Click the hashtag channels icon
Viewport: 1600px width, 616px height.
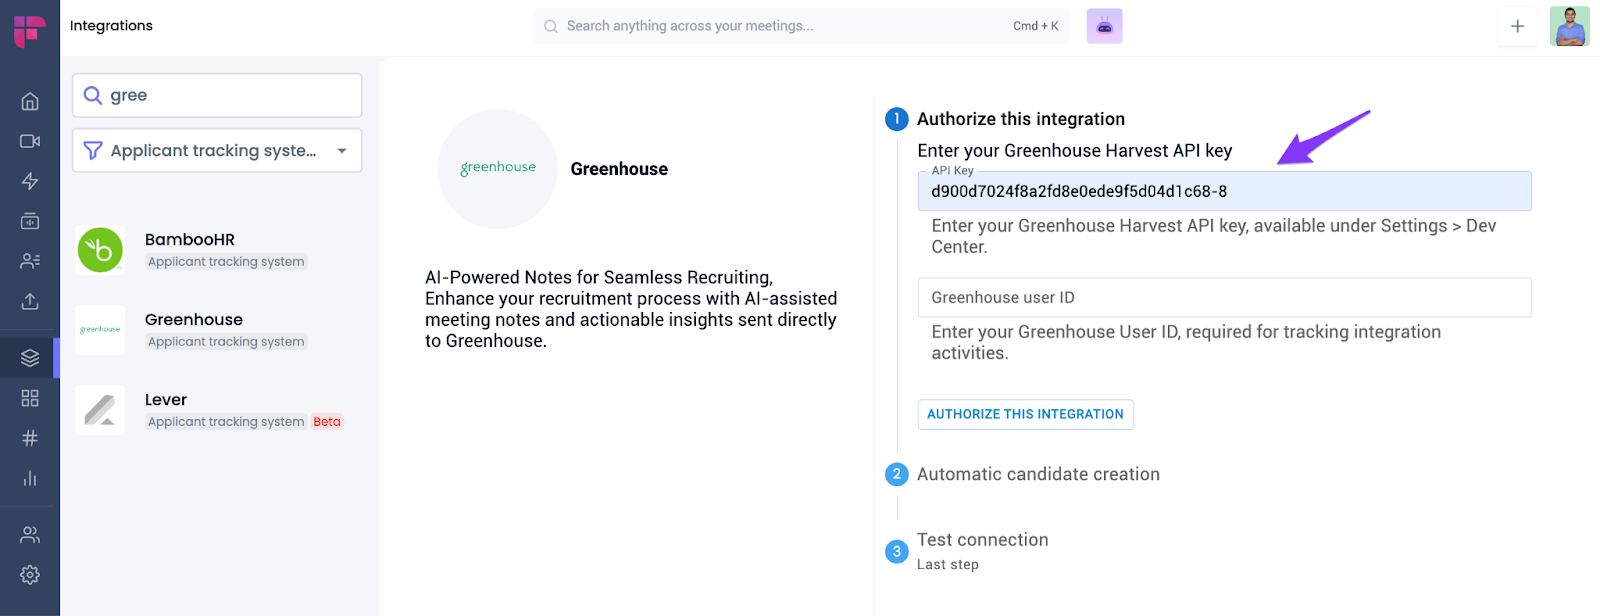click(x=30, y=438)
